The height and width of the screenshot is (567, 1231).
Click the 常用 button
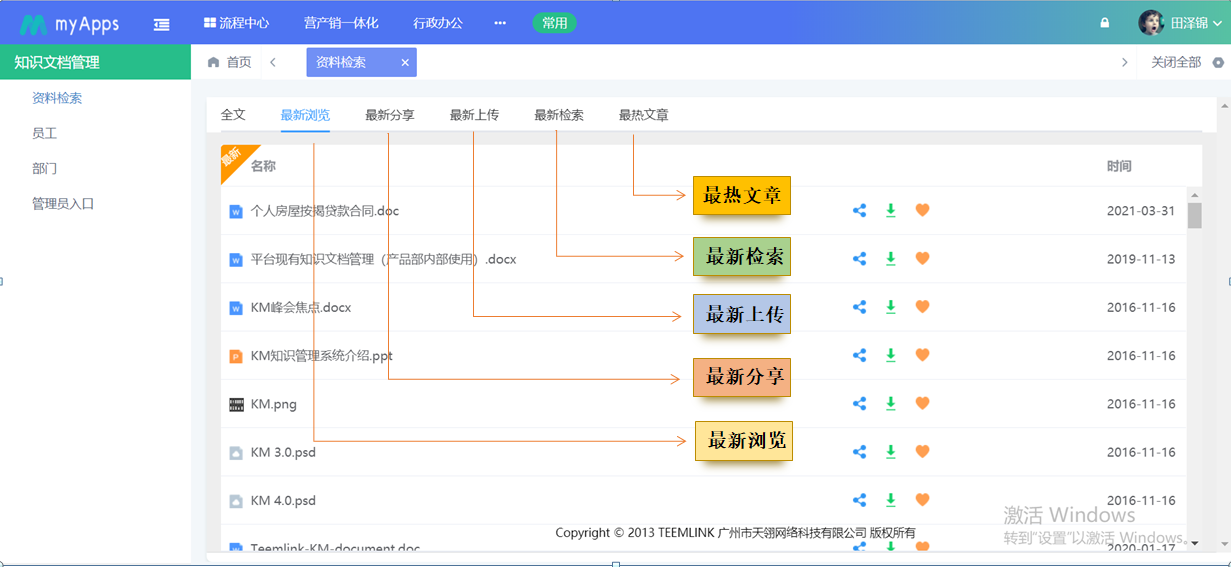click(554, 23)
